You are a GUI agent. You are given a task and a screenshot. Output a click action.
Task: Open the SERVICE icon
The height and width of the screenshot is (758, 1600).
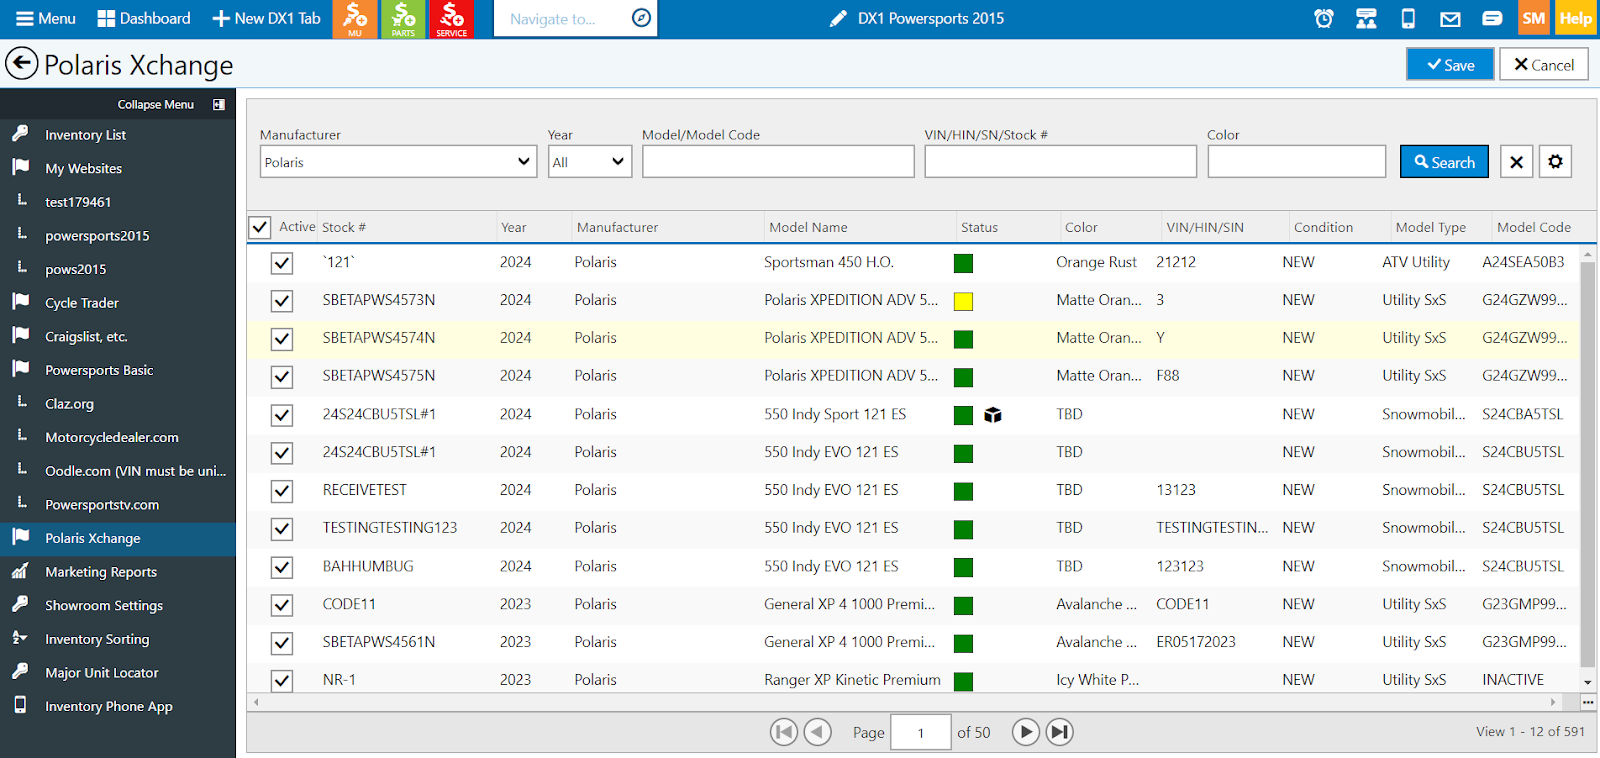(451, 19)
